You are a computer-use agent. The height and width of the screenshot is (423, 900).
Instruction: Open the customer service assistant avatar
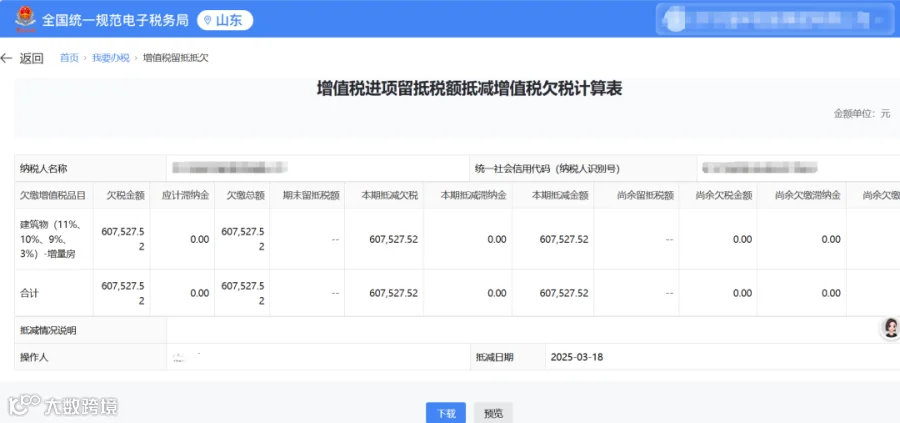click(891, 328)
